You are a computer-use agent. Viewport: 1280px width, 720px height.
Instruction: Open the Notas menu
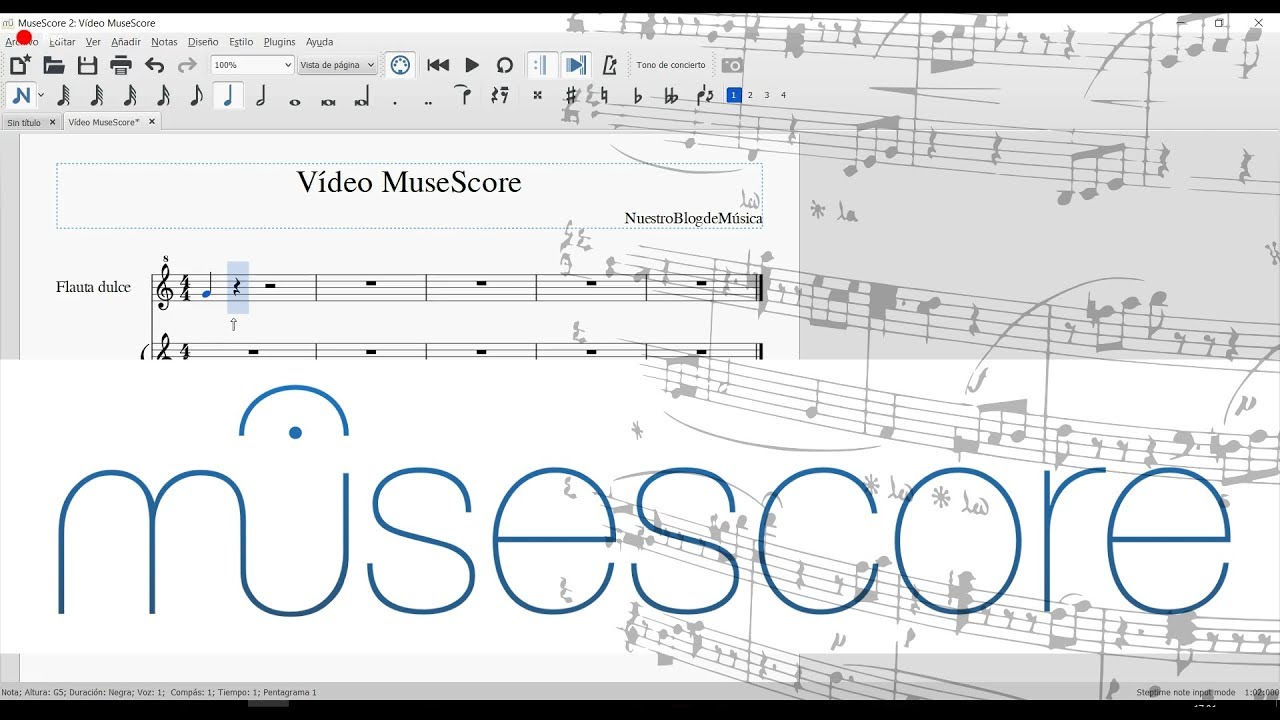164,42
